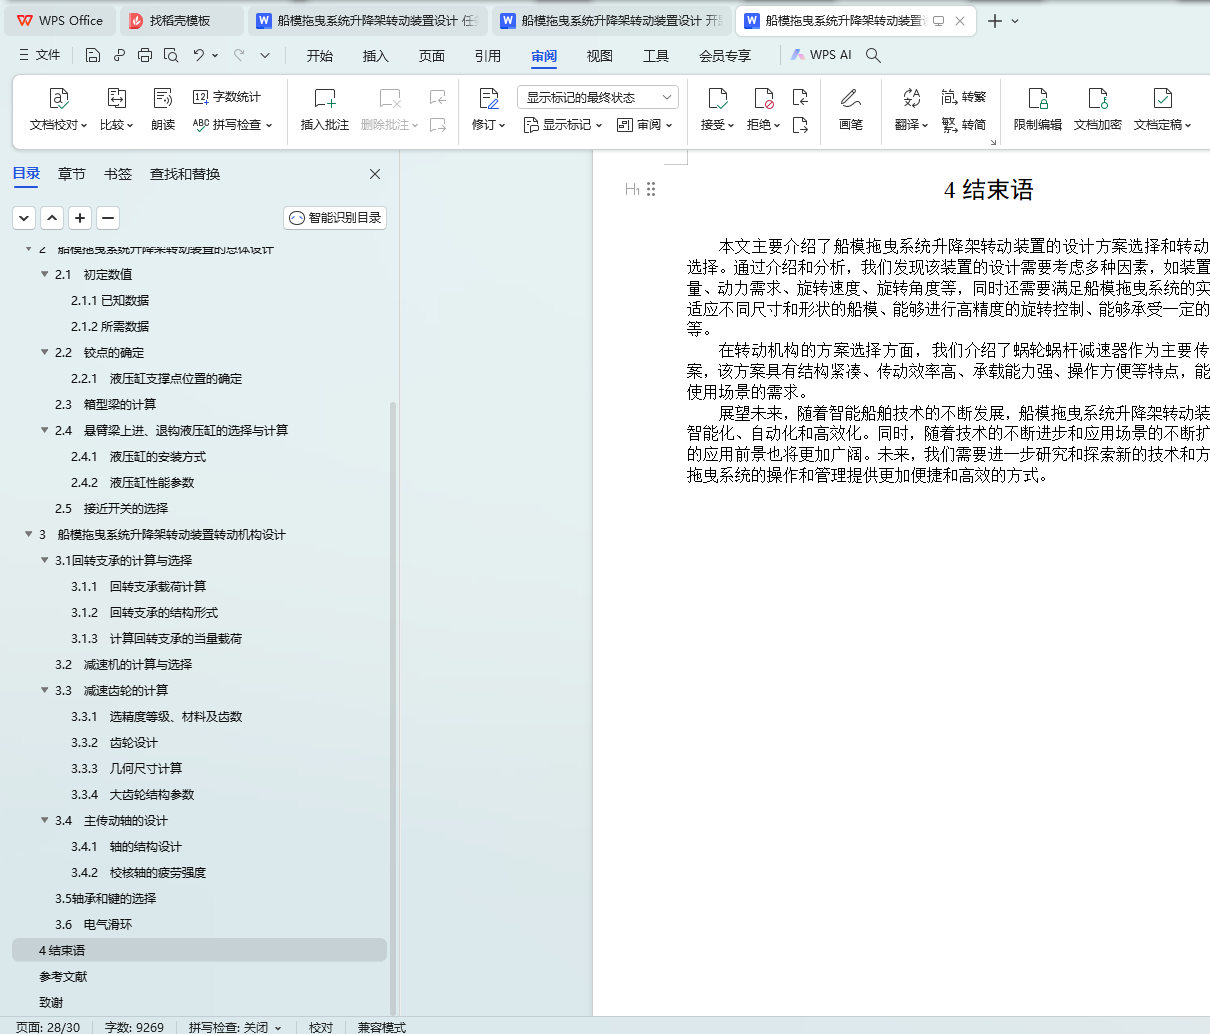Click 插入批注 insert comment icon

(x=325, y=98)
